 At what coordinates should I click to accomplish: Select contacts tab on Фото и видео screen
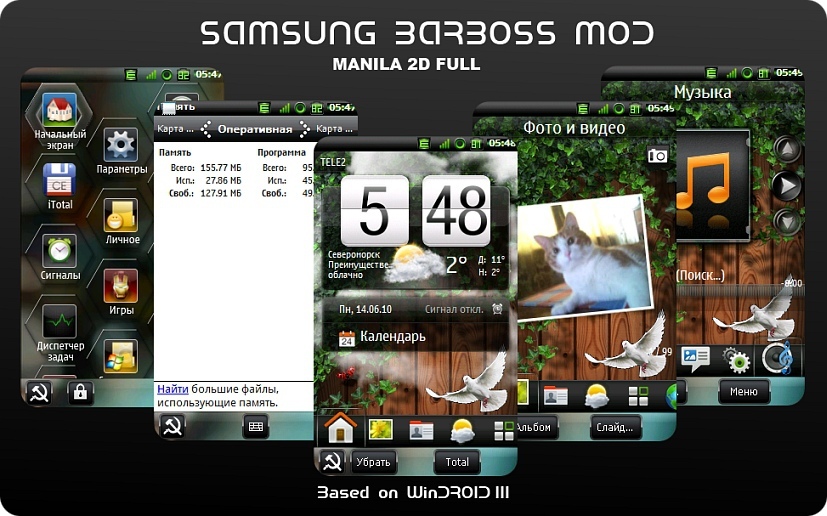pos(555,396)
